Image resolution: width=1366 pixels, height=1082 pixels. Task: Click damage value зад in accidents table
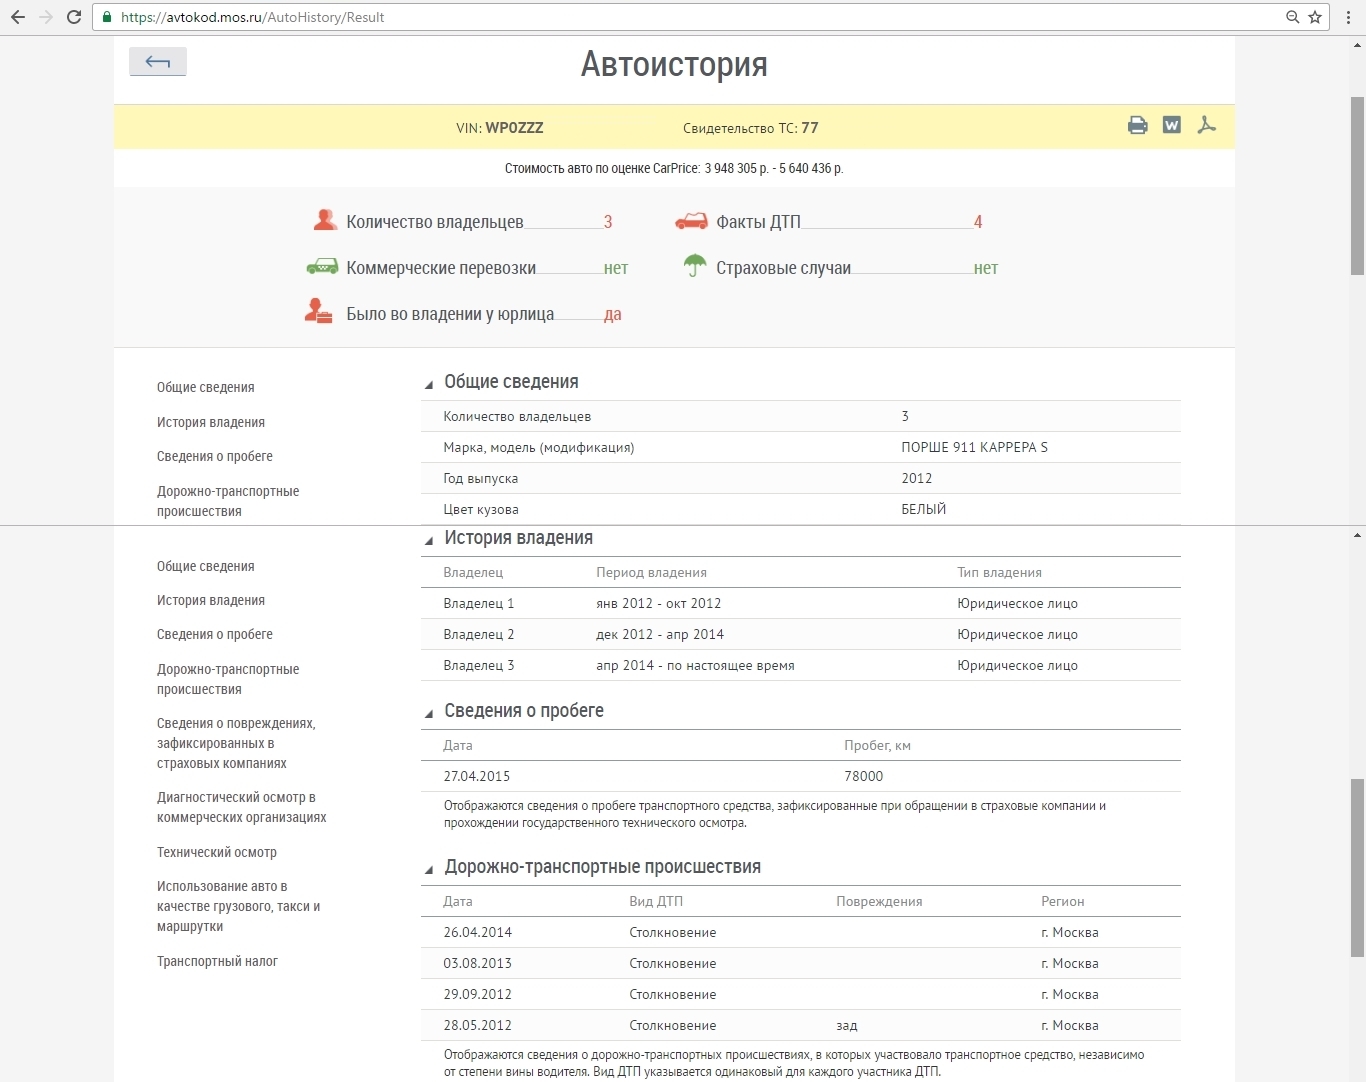point(847,1025)
